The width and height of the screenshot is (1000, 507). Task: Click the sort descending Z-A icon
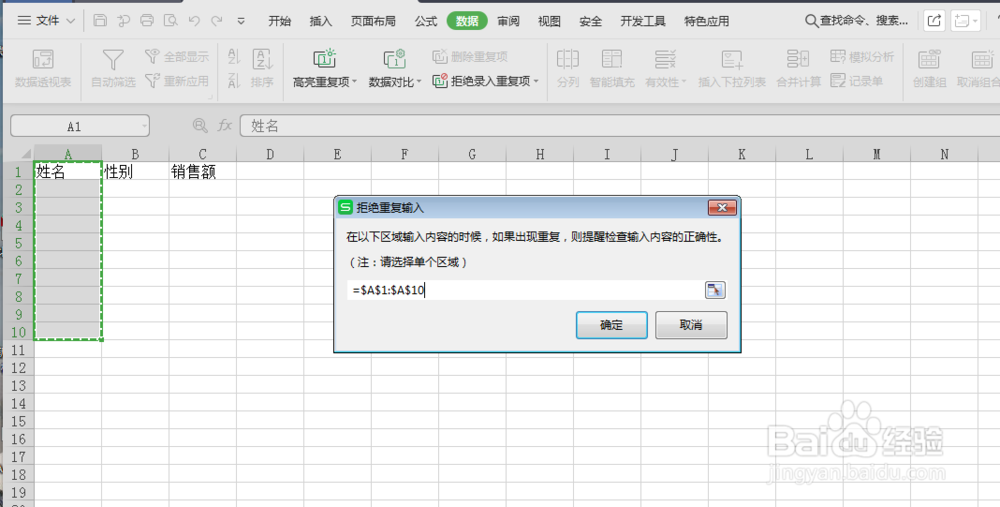click(x=233, y=81)
